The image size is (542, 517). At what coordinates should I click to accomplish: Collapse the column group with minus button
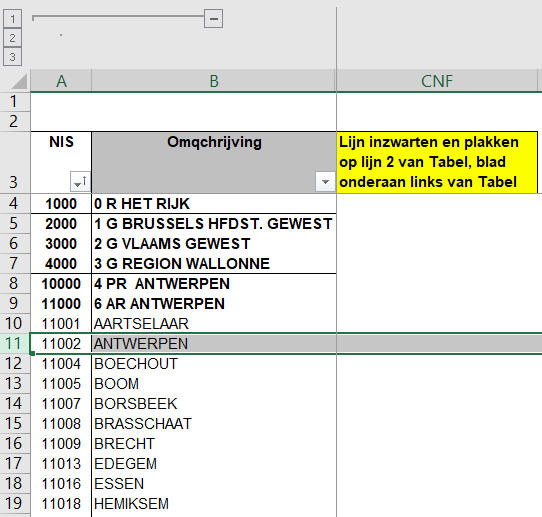[x=213, y=19]
